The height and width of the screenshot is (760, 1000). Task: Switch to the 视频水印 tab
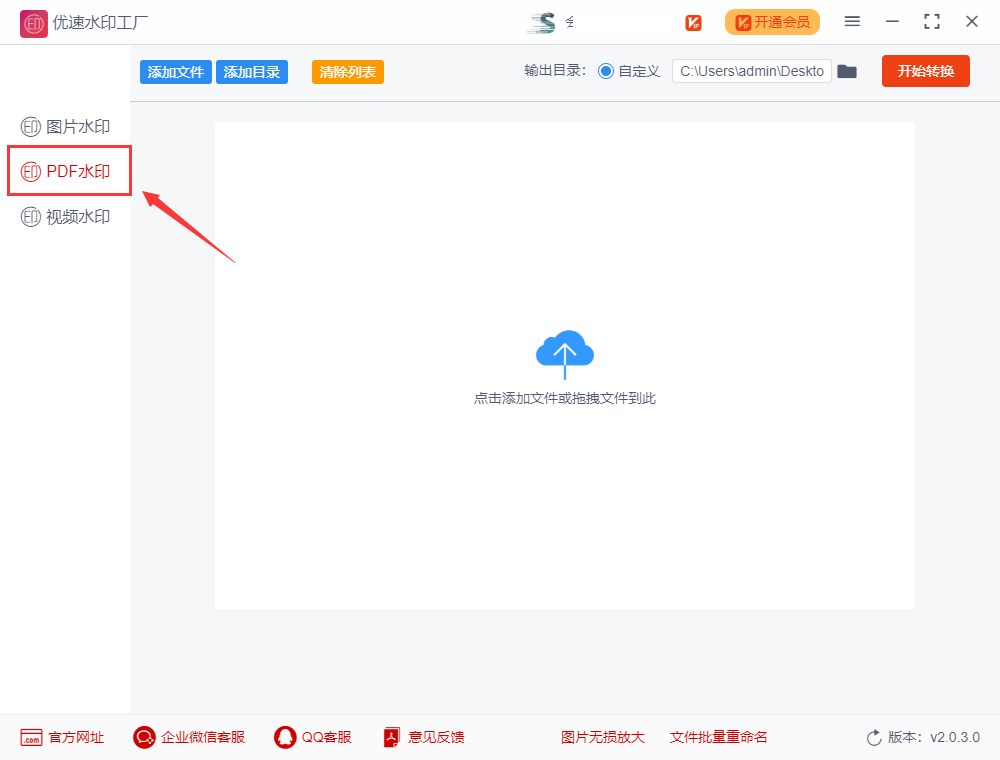(66, 217)
